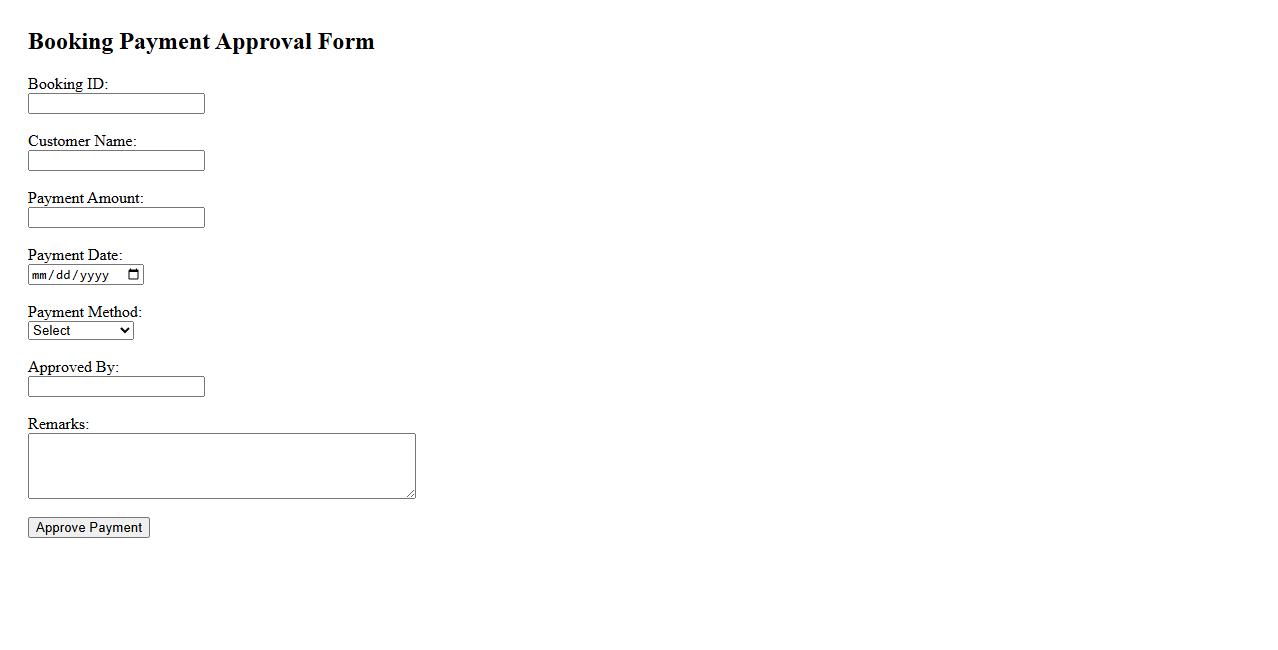Click the "Payment Amount:" label
The image size is (1278, 650).
[x=86, y=198]
